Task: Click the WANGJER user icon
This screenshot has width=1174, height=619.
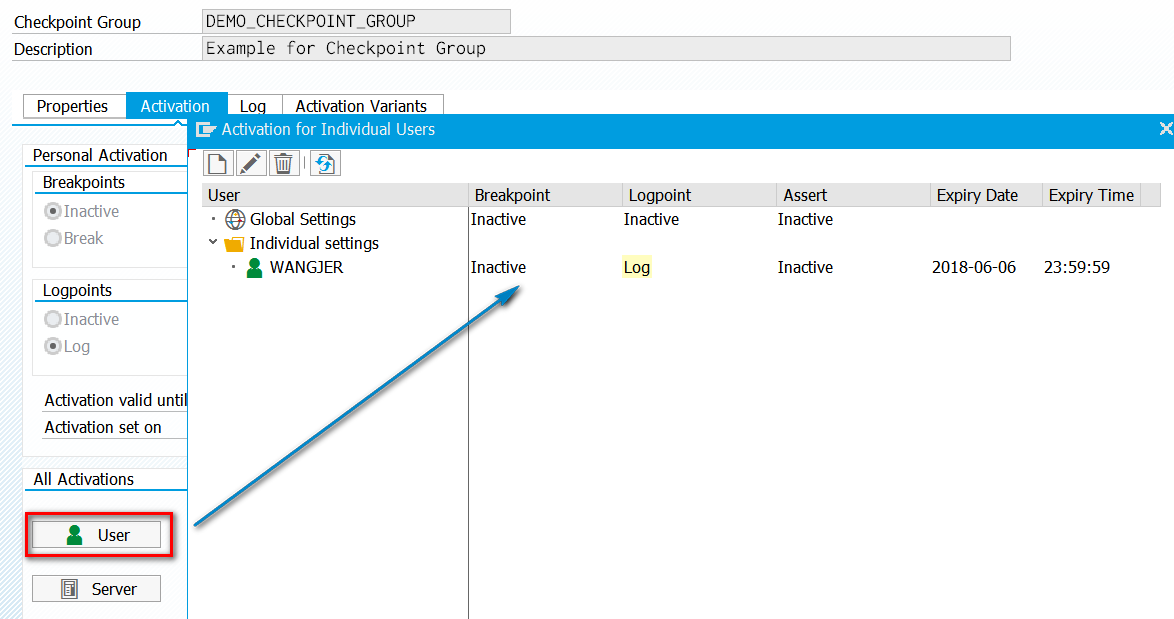Action: pos(255,268)
